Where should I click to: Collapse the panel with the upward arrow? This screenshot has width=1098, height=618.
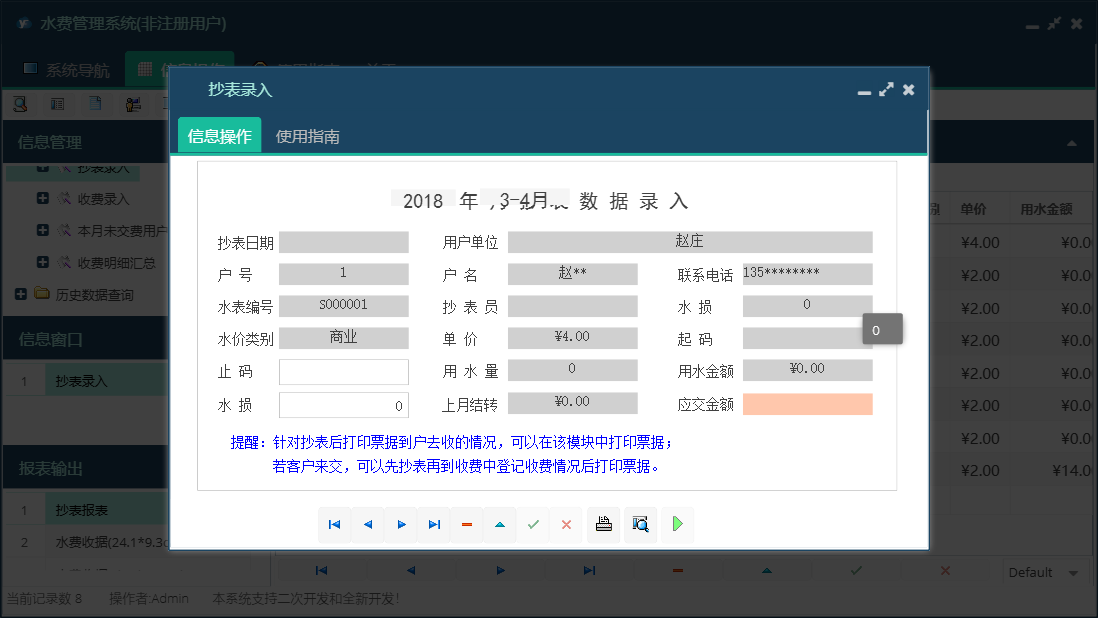tap(500, 524)
